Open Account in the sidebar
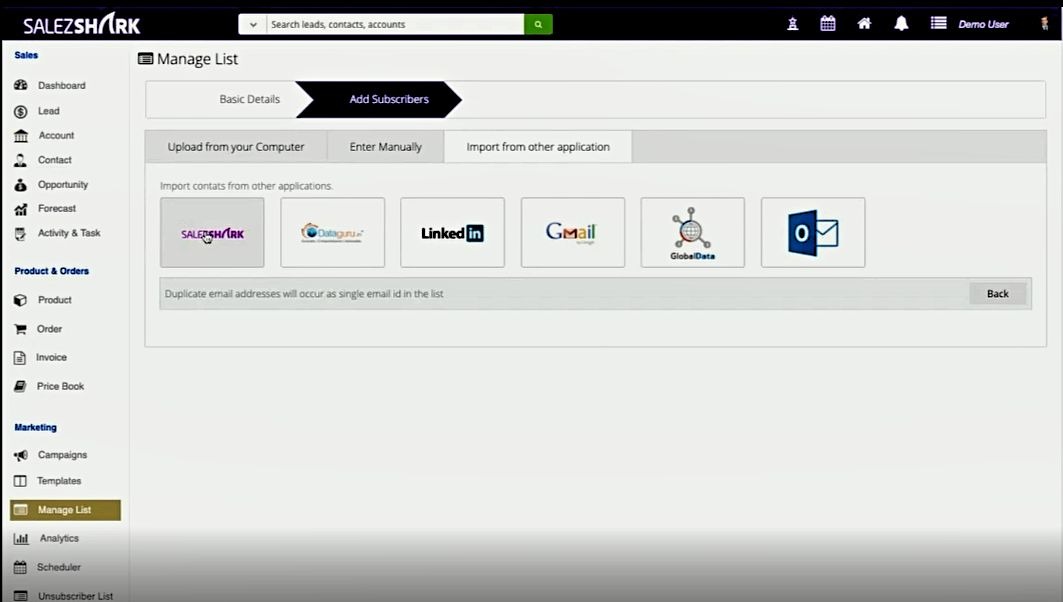 tap(56, 136)
